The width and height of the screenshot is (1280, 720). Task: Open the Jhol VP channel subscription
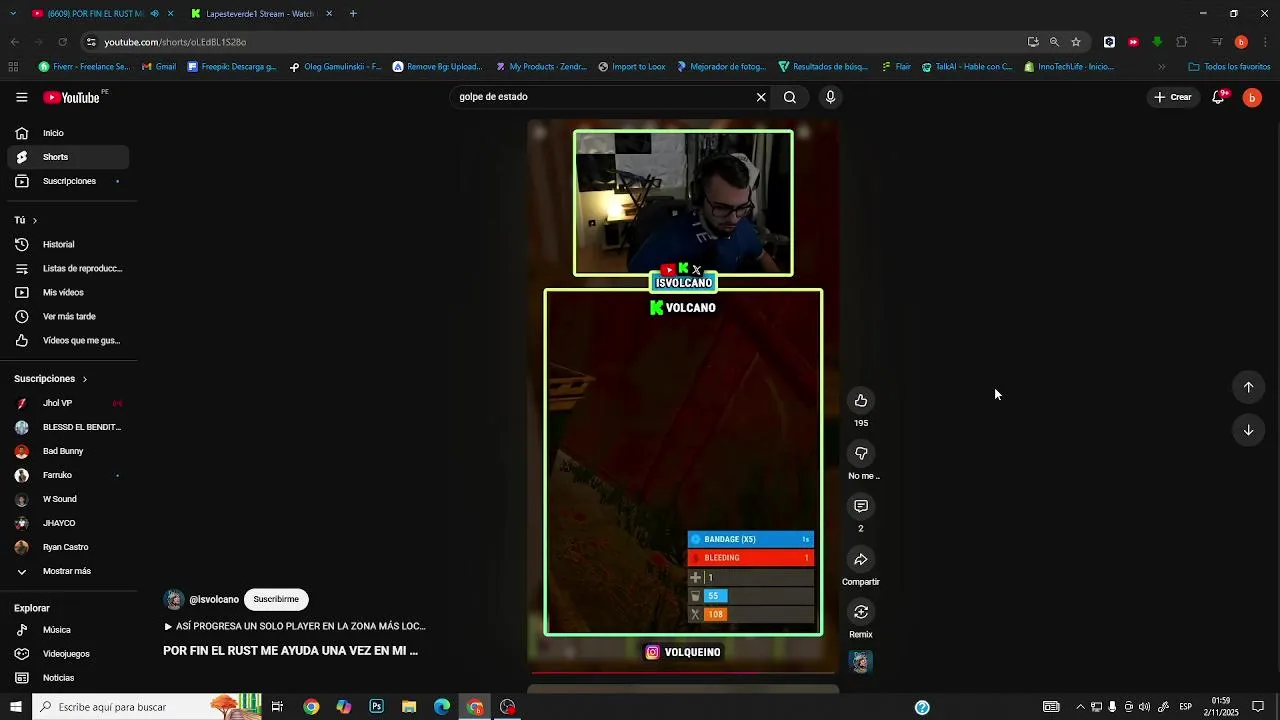68,403
